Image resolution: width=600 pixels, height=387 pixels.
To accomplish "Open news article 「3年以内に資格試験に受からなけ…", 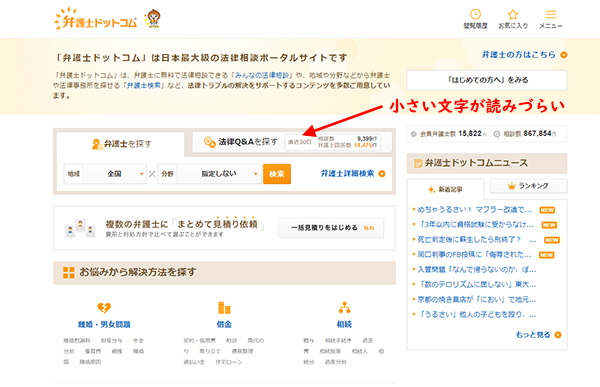I will tap(475, 225).
